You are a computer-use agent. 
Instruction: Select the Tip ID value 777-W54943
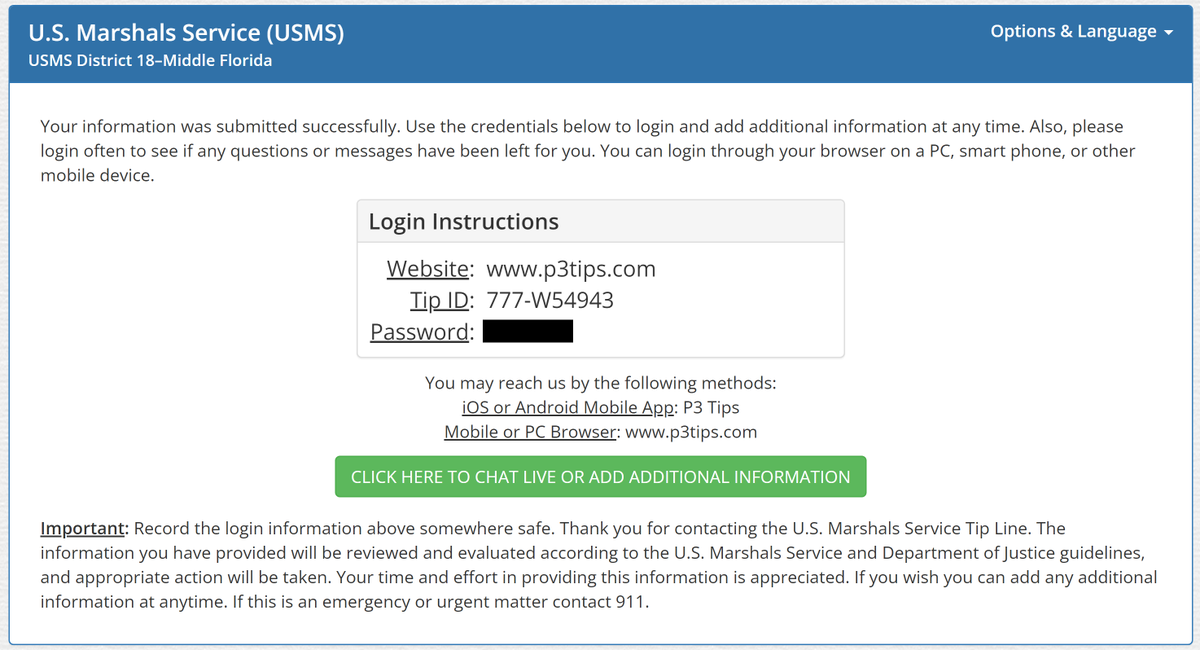(550, 300)
